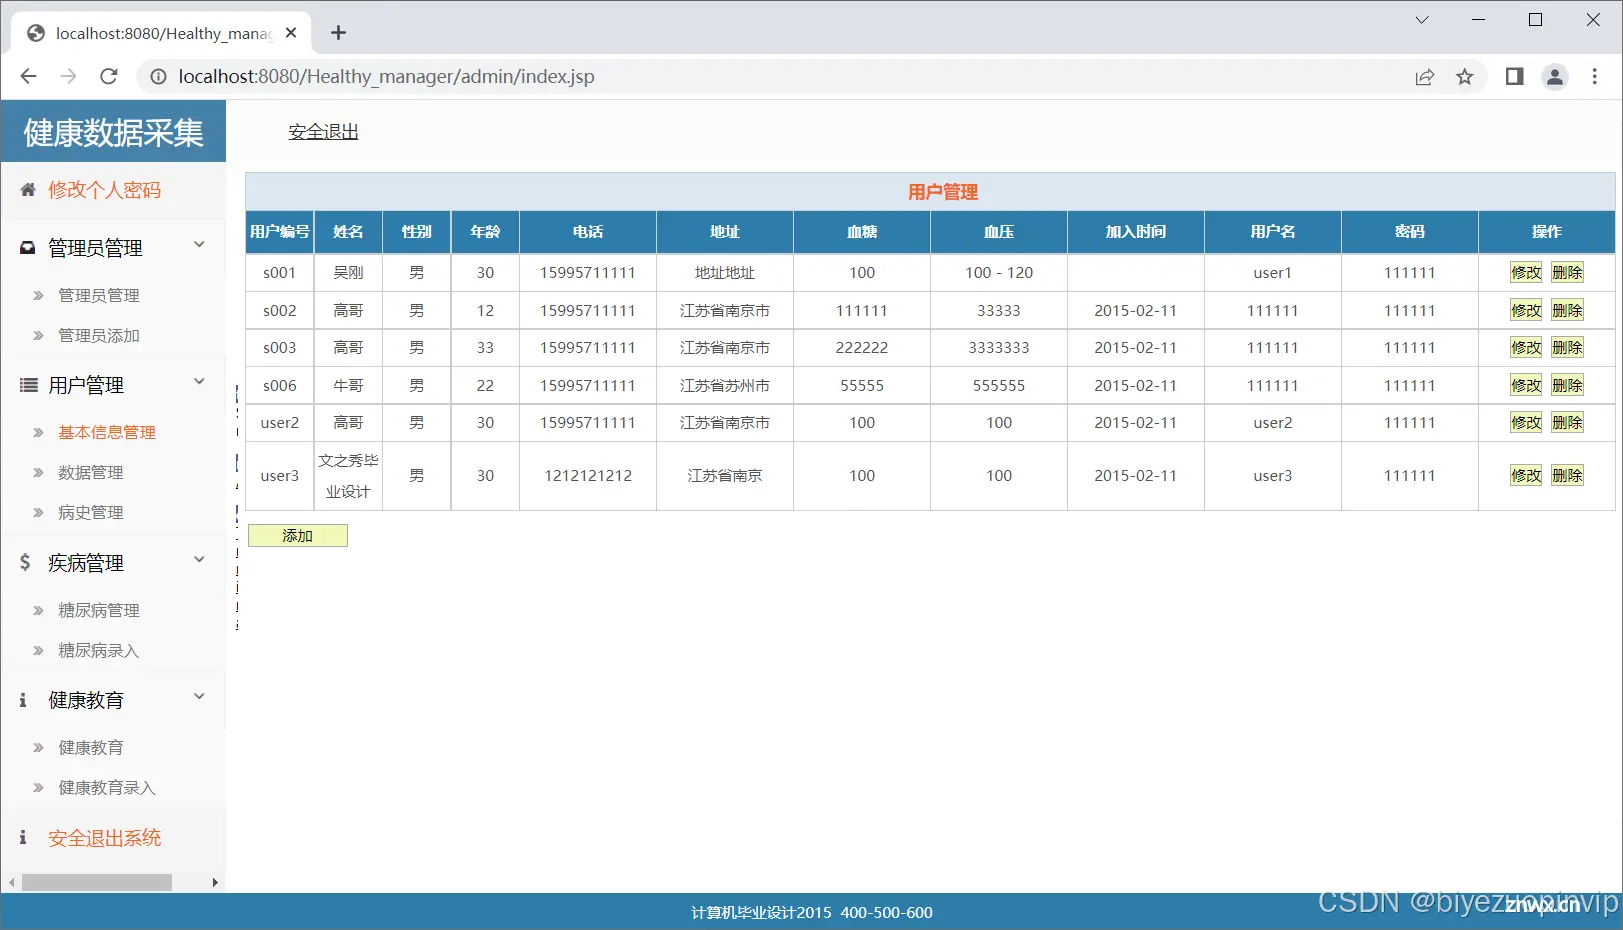Click 删除 for user s002
Image resolution: width=1623 pixels, height=930 pixels.
(x=1567, y=311)
